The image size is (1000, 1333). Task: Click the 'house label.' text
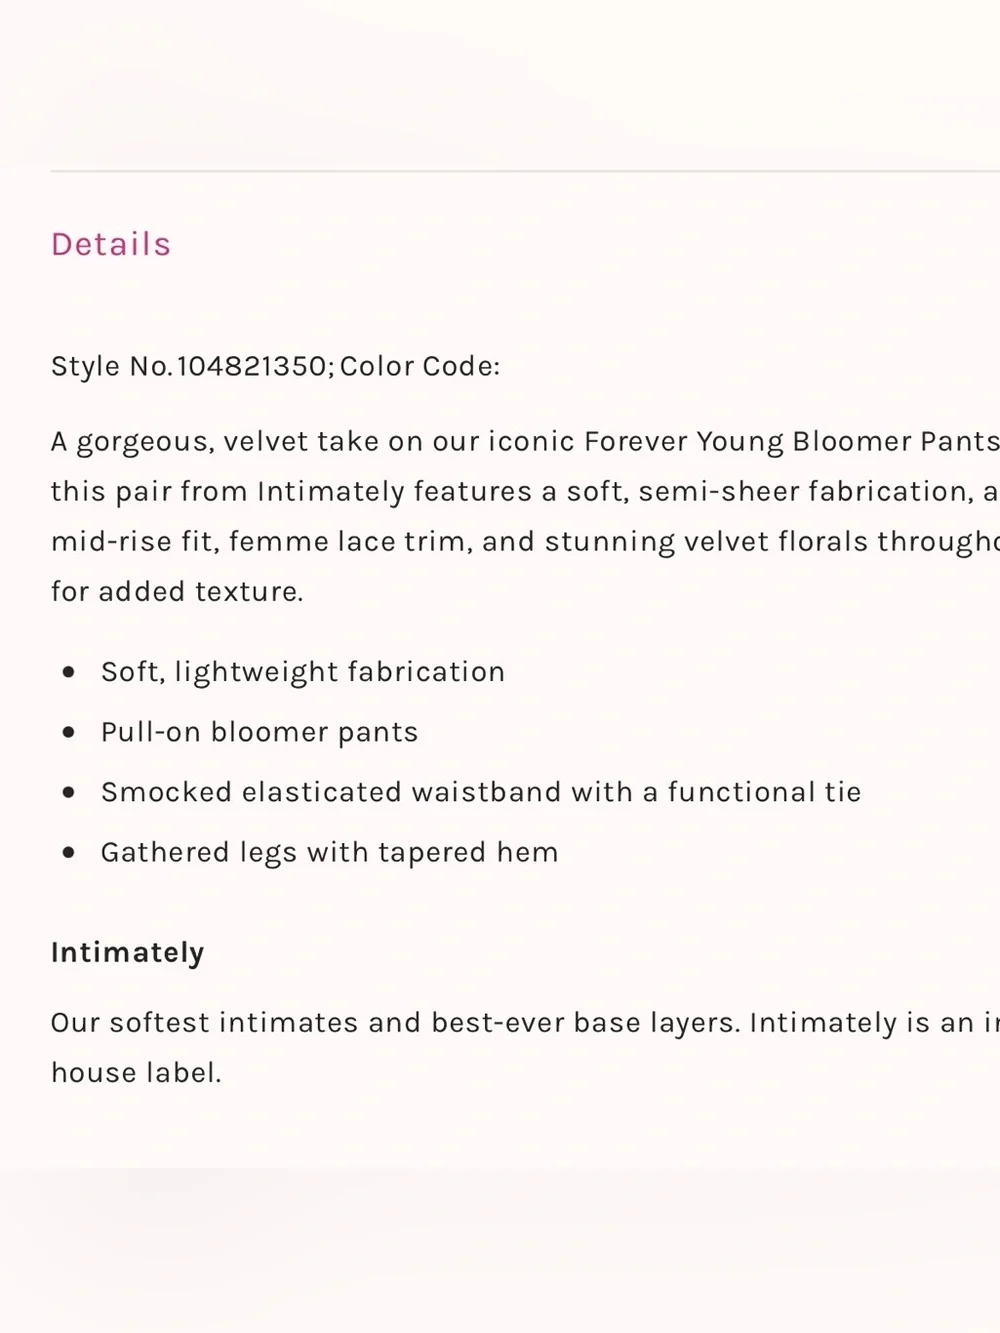(136, 1072)
